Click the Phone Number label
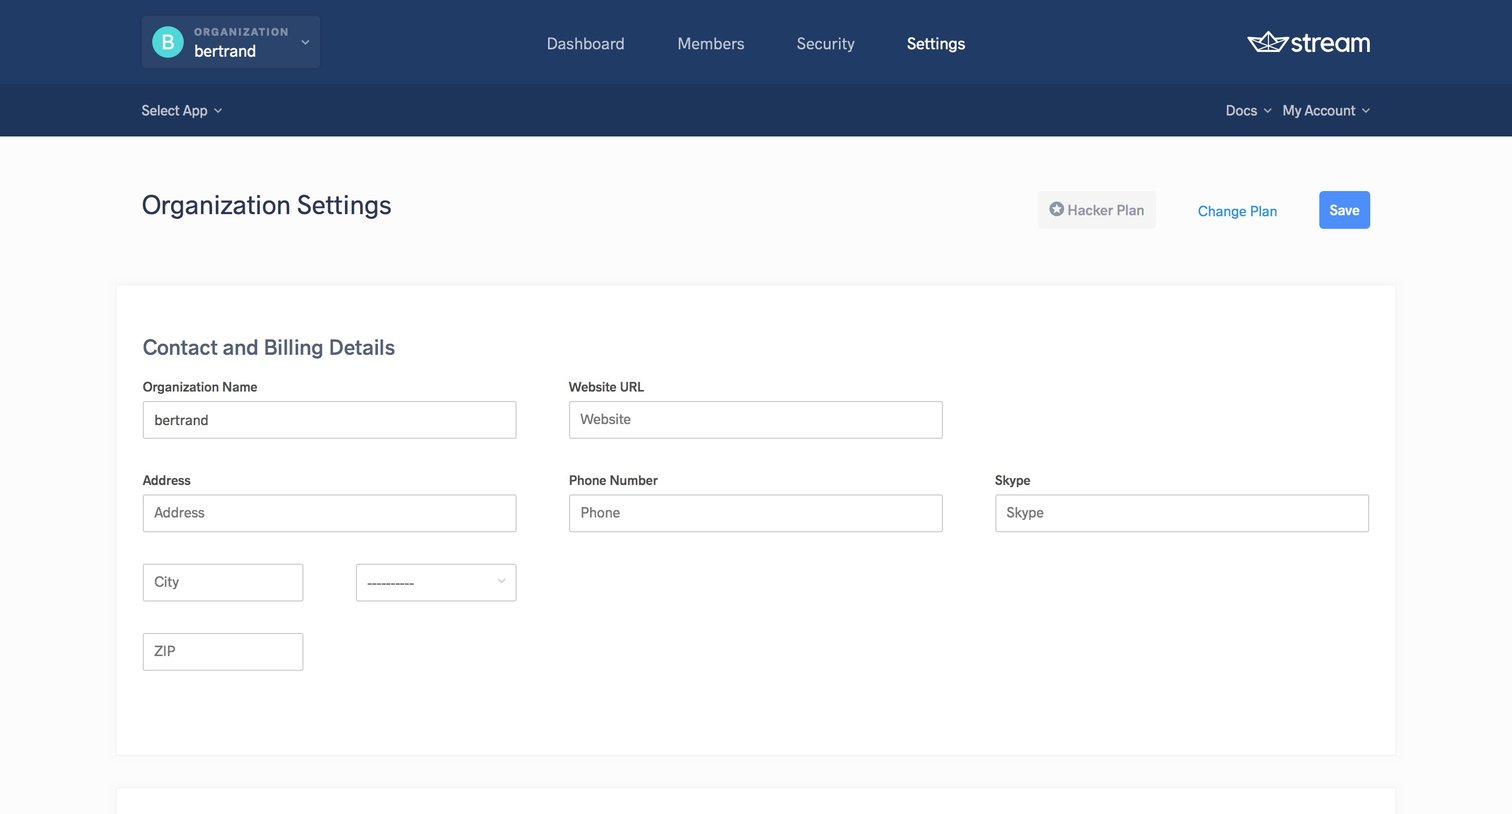Screen dimensions: 1512x814 point(613,480)
